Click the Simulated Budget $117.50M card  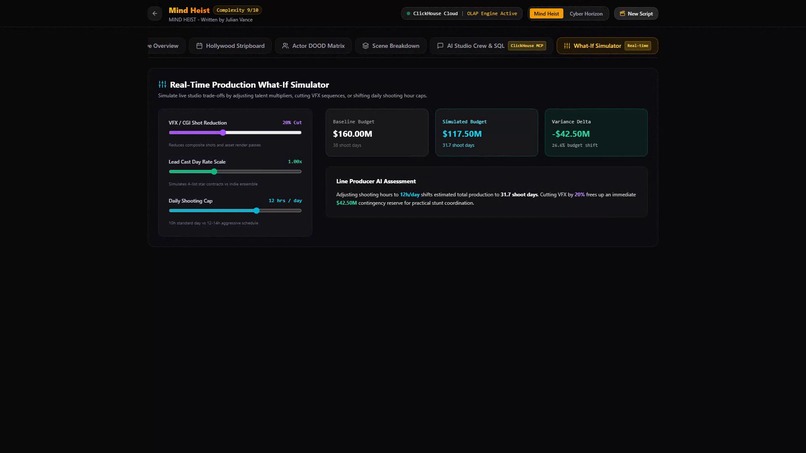tap(486, 133)
